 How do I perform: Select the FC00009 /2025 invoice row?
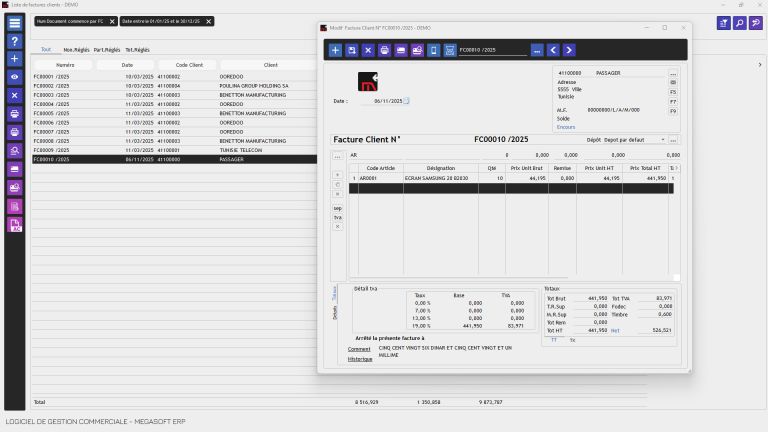pos(174,150)
